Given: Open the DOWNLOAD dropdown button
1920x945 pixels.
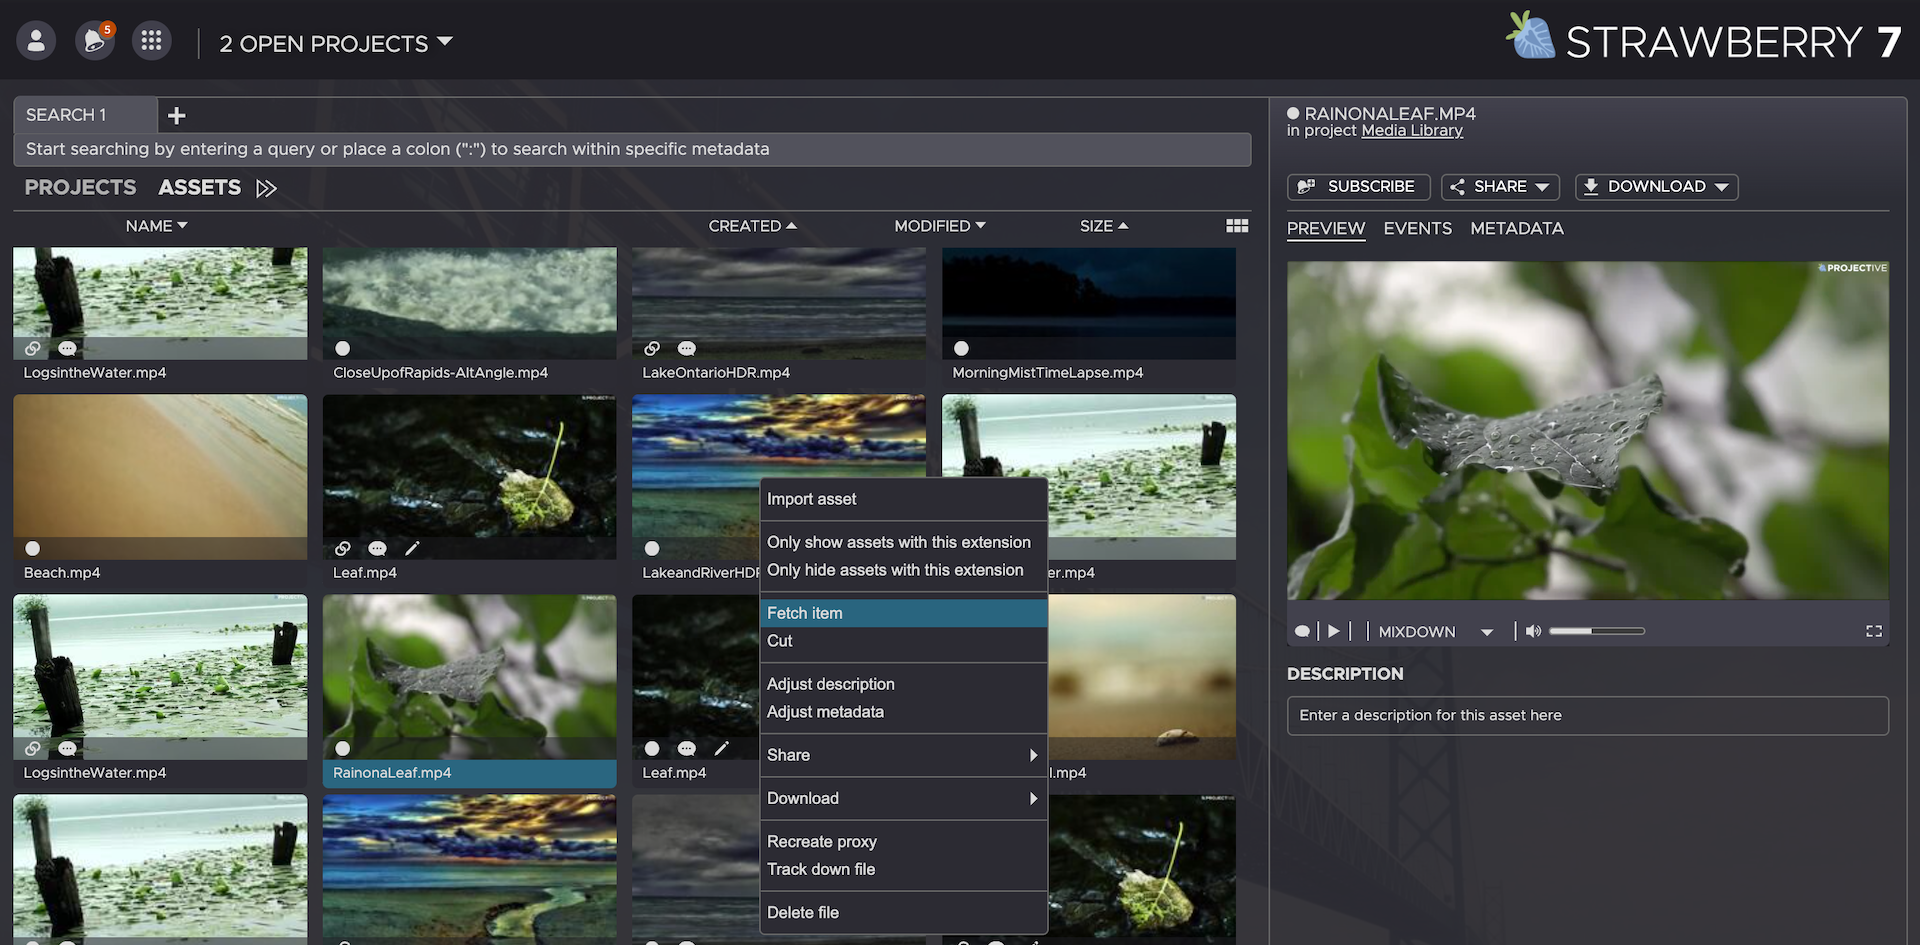Looking at the screenshot, I should pos(1656,187).
